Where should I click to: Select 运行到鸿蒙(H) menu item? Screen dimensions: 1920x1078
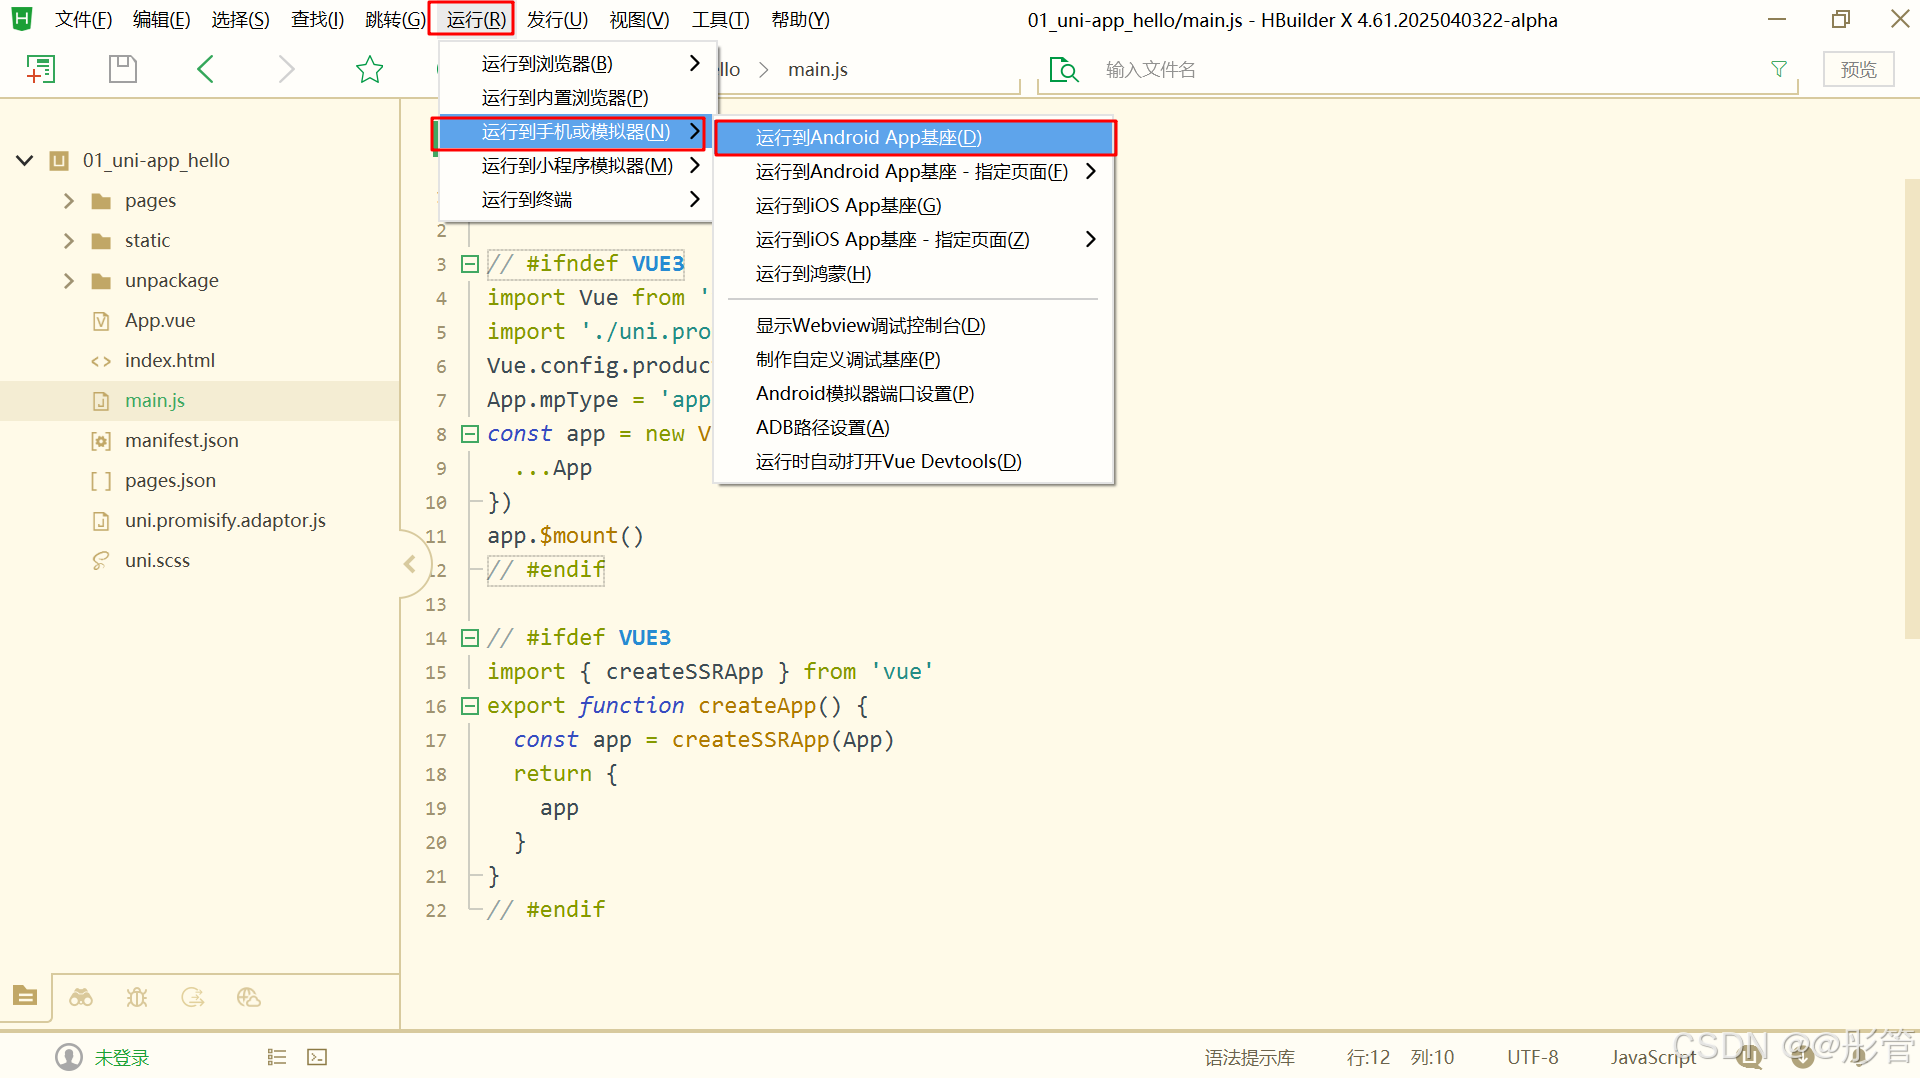[x=914, y=274]
